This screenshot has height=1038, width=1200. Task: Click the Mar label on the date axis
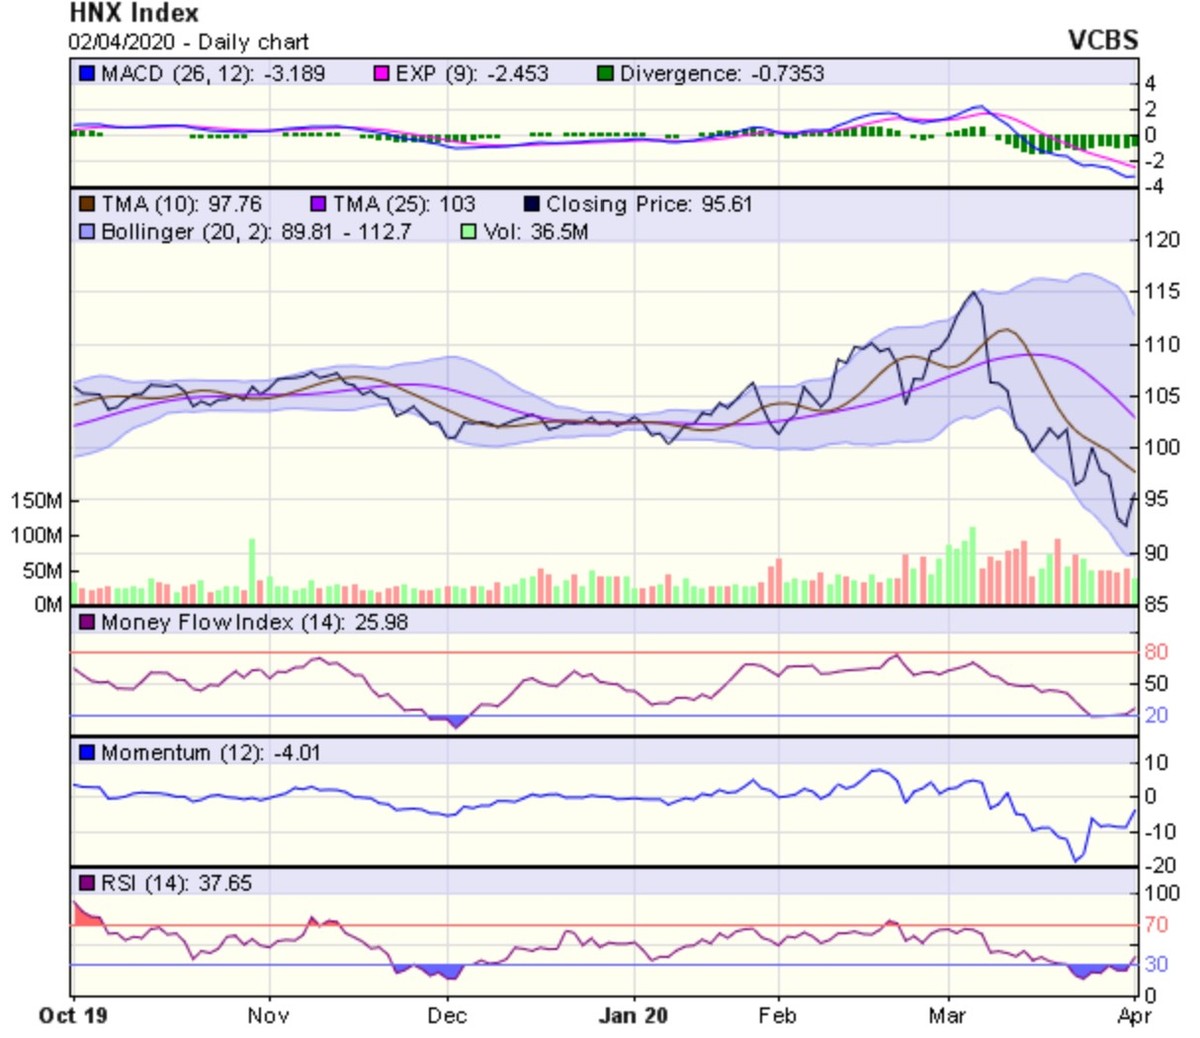point(947,1016)
